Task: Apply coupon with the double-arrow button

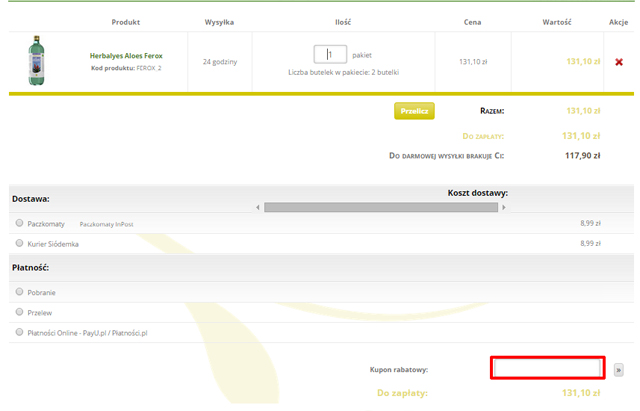Action: (x=618, y=369)
